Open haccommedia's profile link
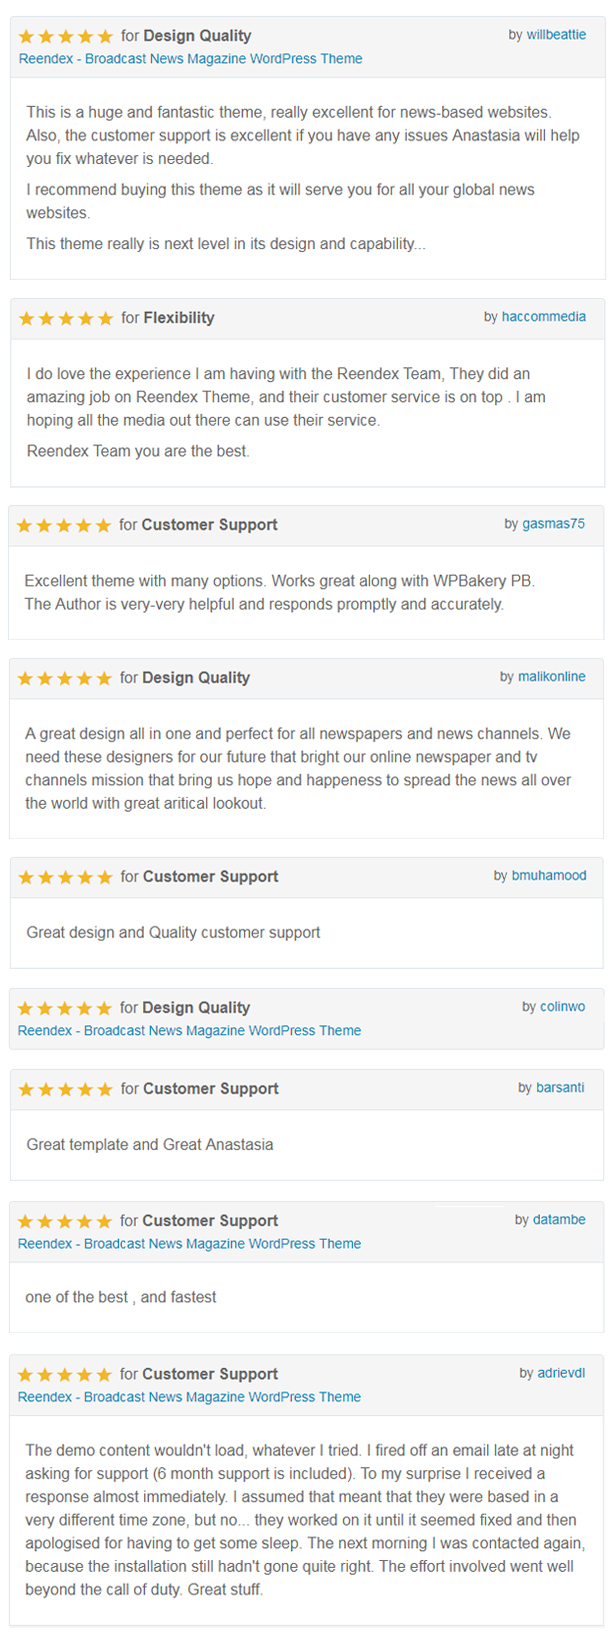This screenshot has height=1641, width=615. 544,317
